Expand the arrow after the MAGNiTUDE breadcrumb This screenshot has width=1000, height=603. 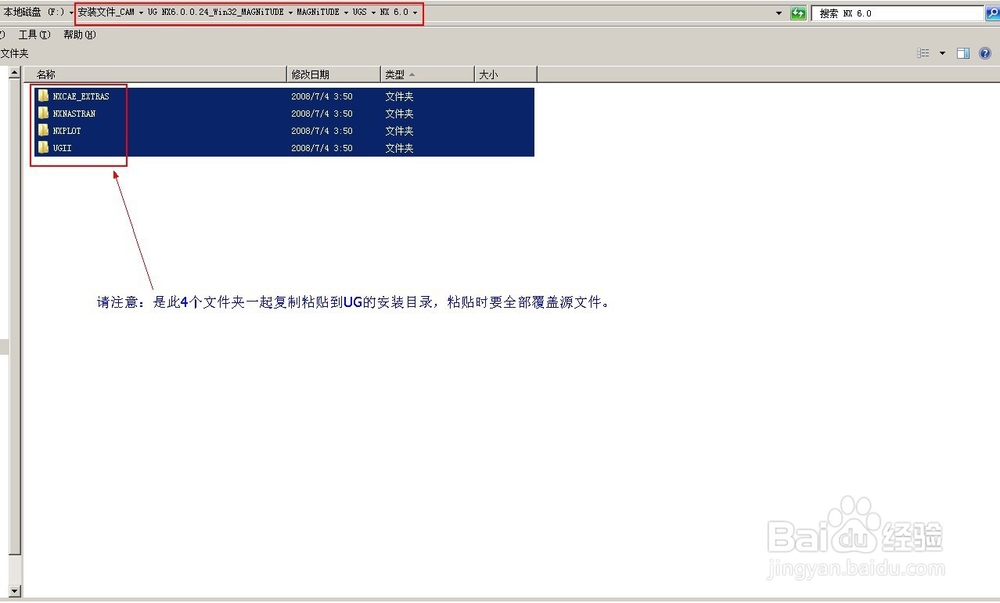(346, 13)
